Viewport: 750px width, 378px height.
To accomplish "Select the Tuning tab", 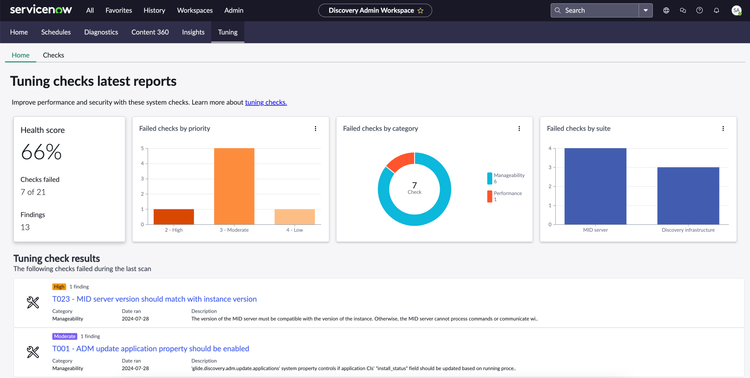I will coord(228,32).
